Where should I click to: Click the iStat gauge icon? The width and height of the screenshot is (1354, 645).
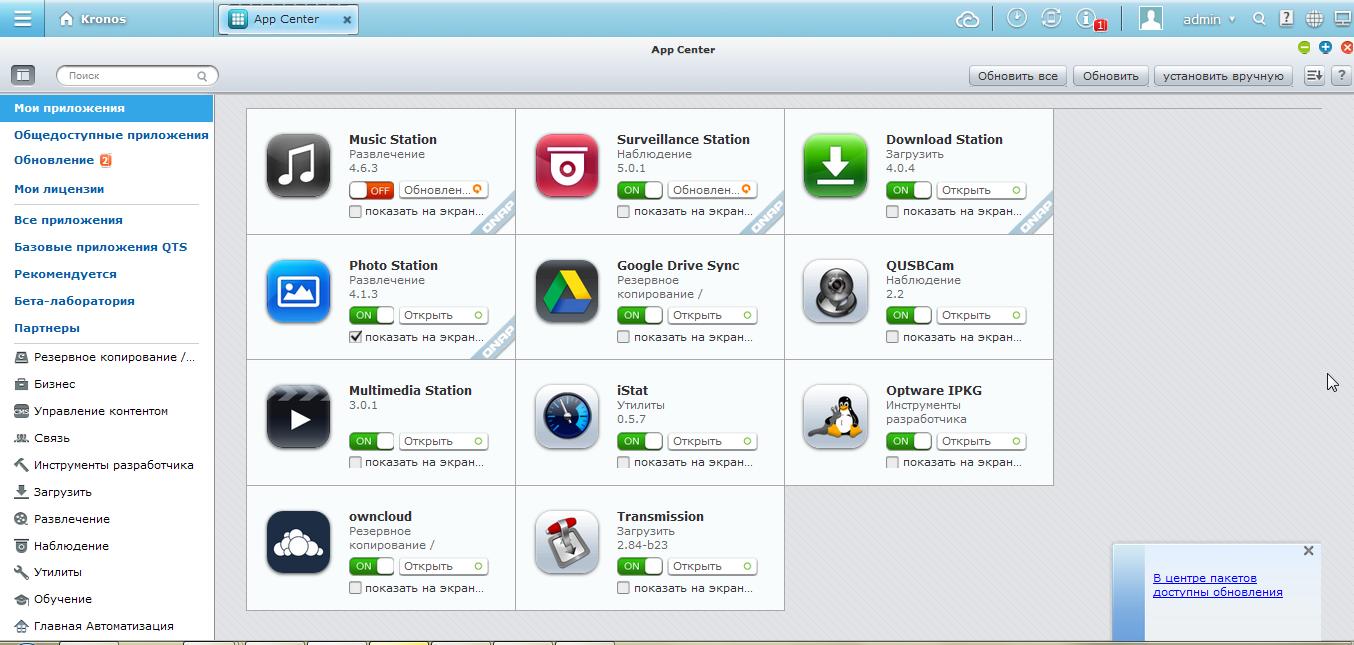pyautogui.click(x=567, y=417)
